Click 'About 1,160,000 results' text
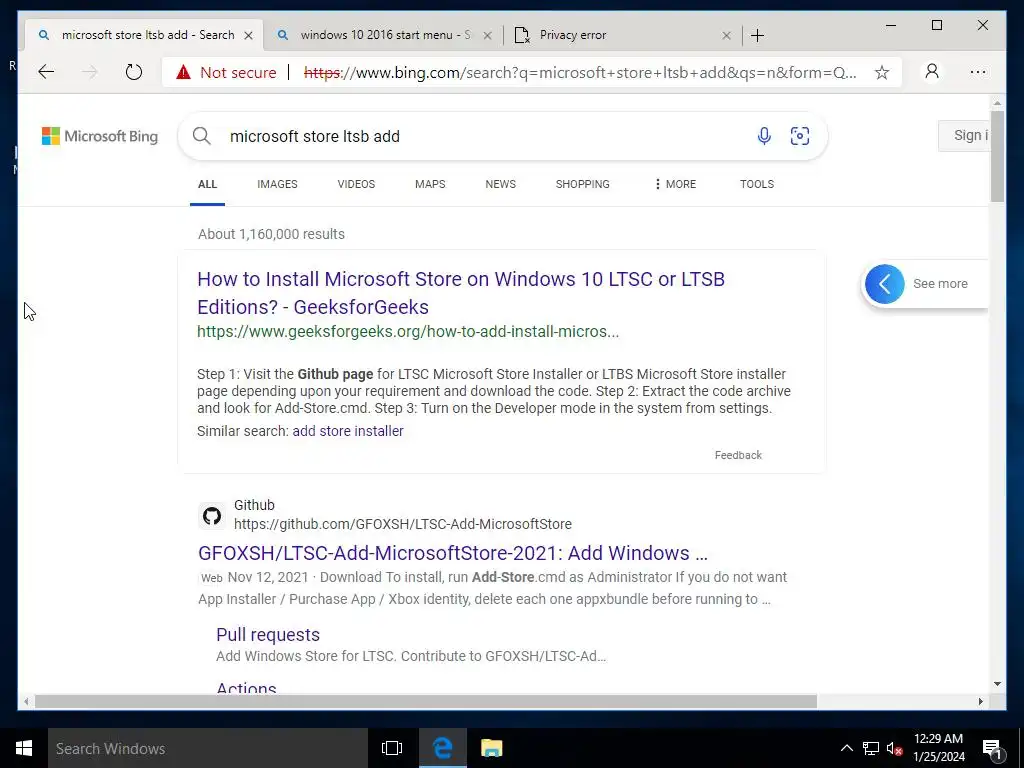Screen dimensions: 1024x768 [271, 234]
